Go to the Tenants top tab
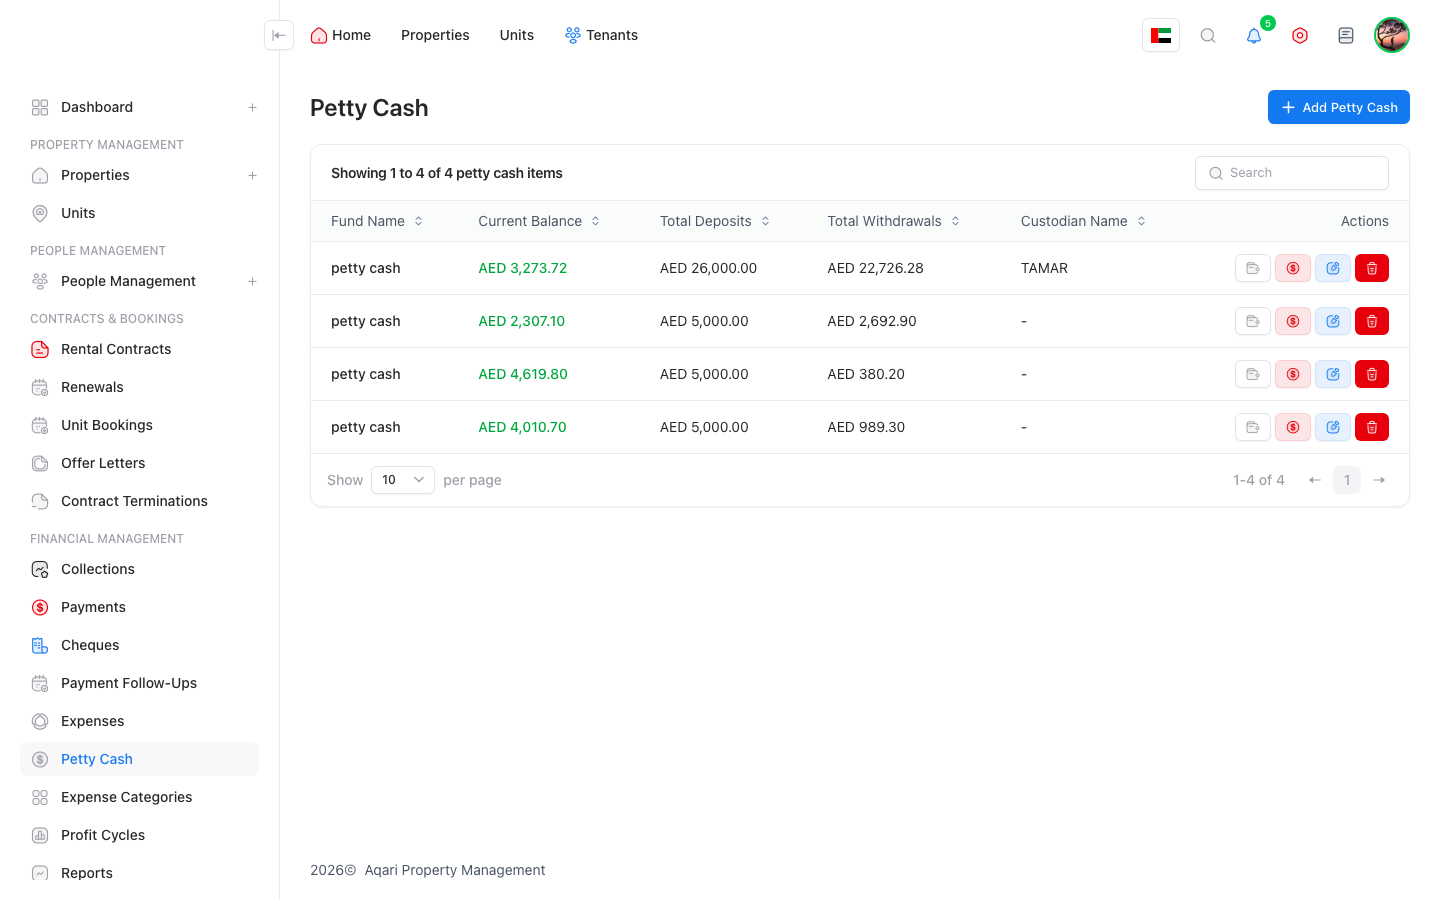Image resolution: width=1440 pixels, height=900 pixels. click(601, 35)
